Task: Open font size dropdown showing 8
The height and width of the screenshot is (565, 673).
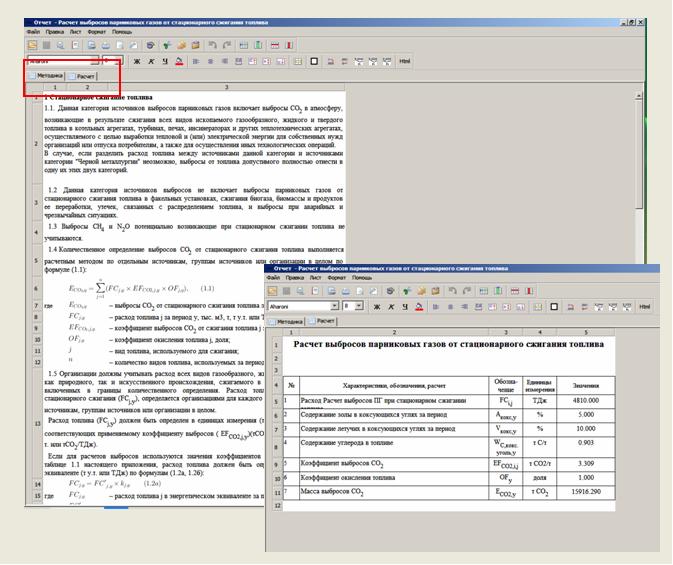Action: tap(358, 306)
